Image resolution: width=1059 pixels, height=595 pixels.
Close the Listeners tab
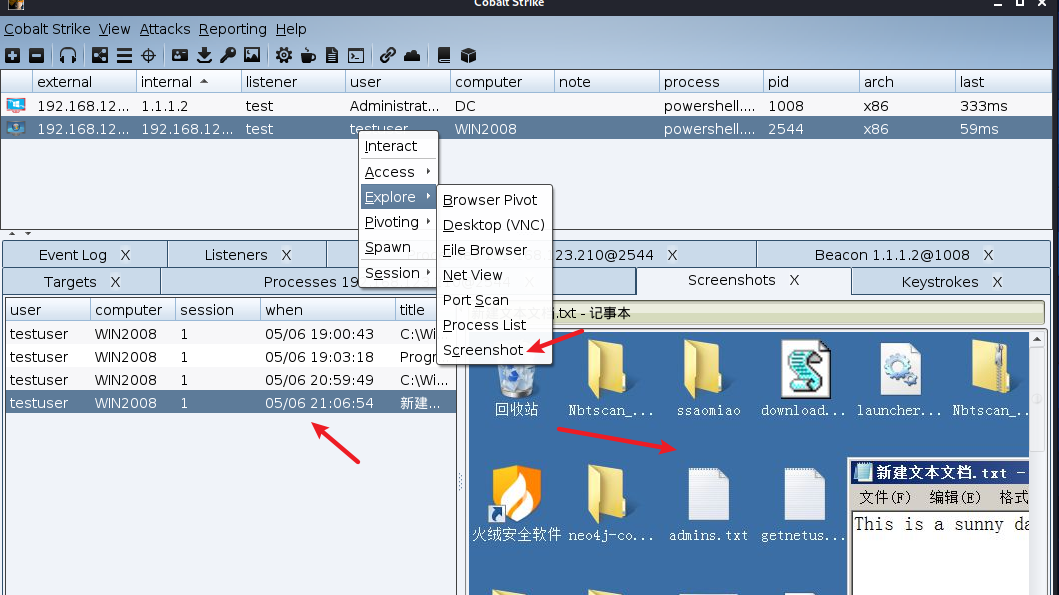[x=286, y=255]
